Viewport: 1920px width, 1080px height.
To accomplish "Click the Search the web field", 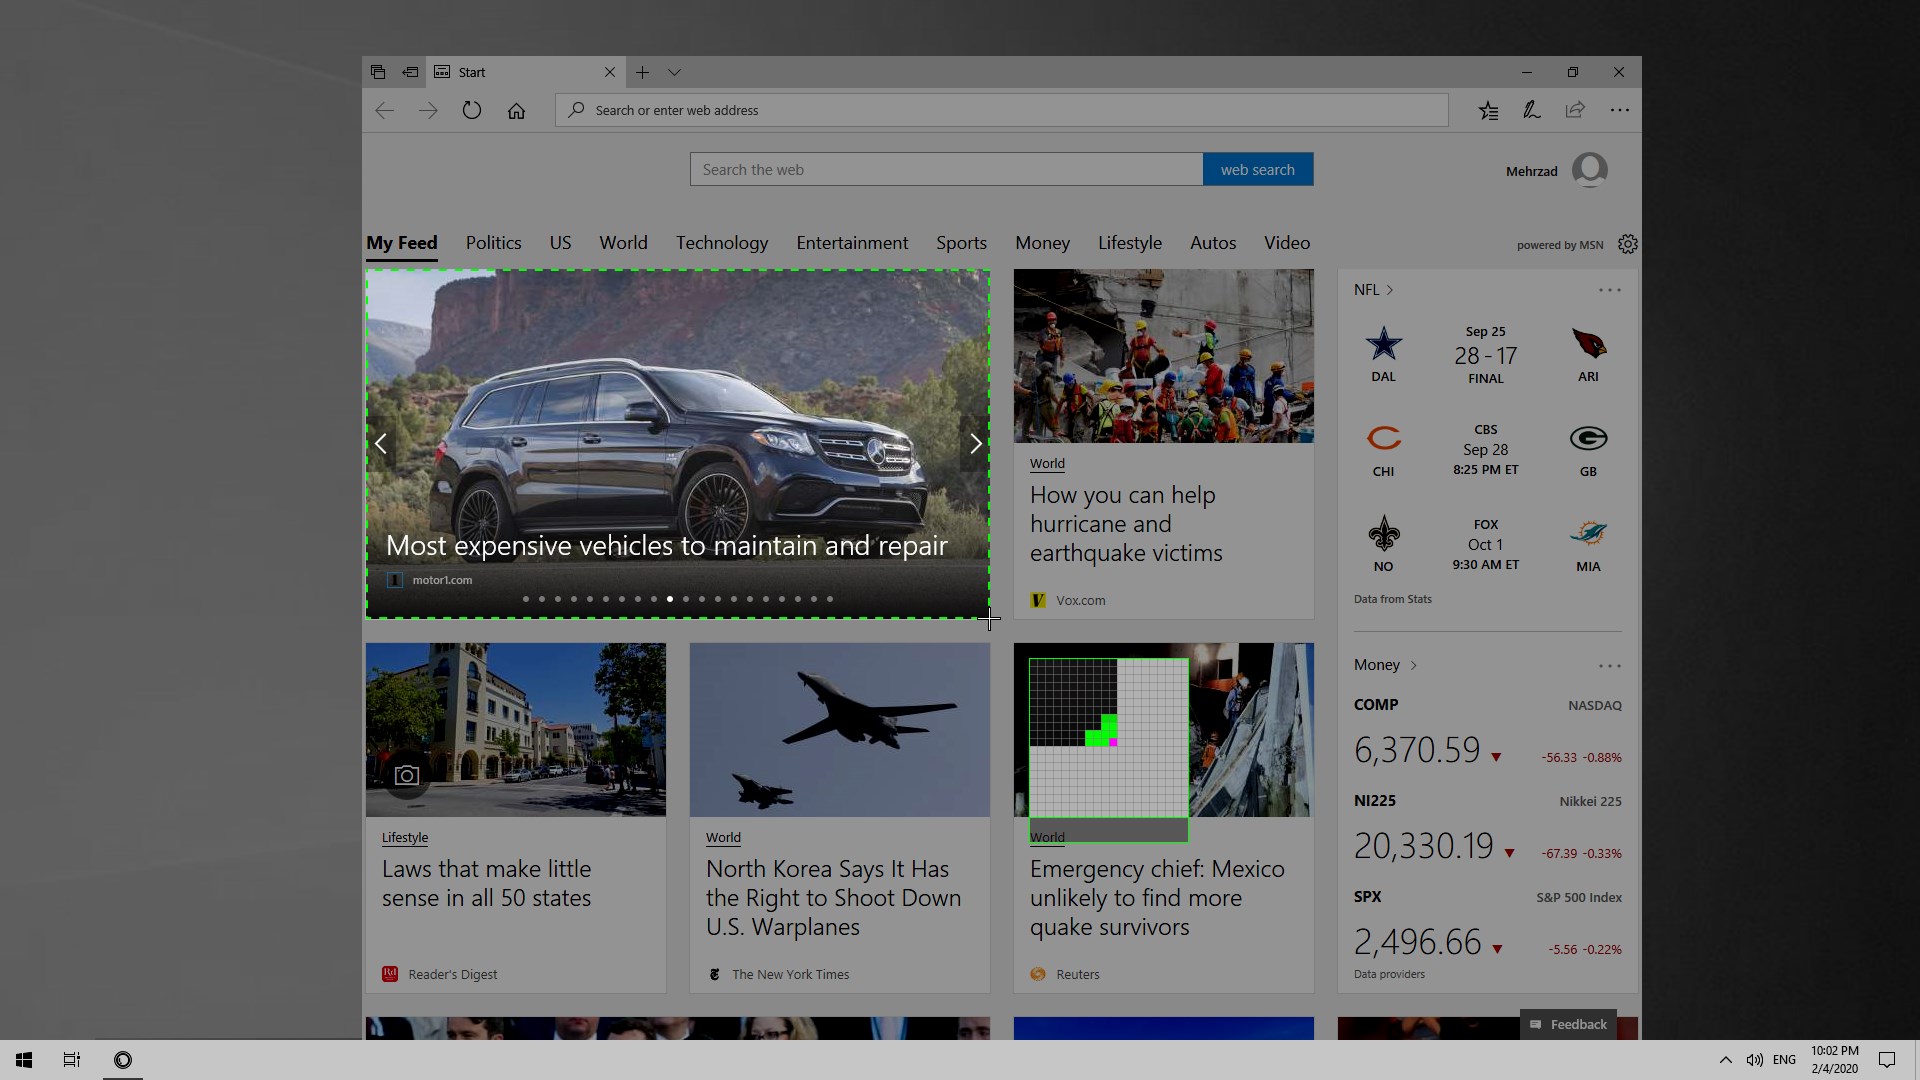I will (x=945, y=170).
